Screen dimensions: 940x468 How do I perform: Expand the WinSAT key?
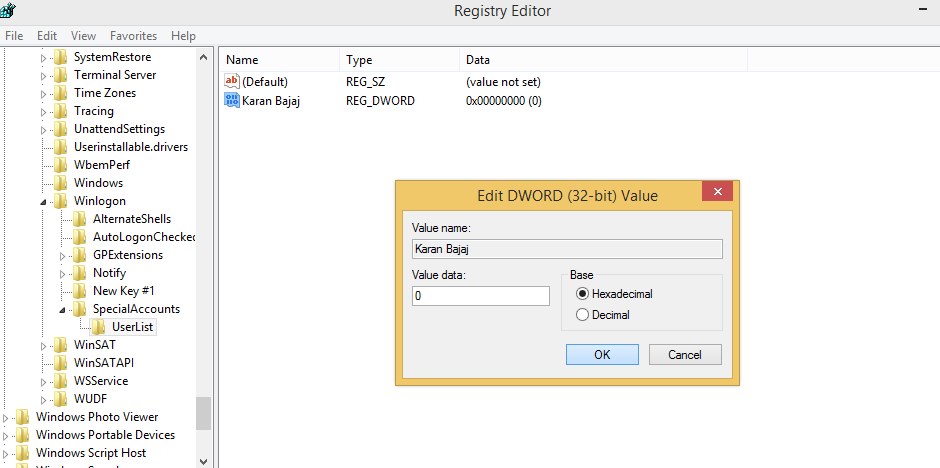pos(43,346)
